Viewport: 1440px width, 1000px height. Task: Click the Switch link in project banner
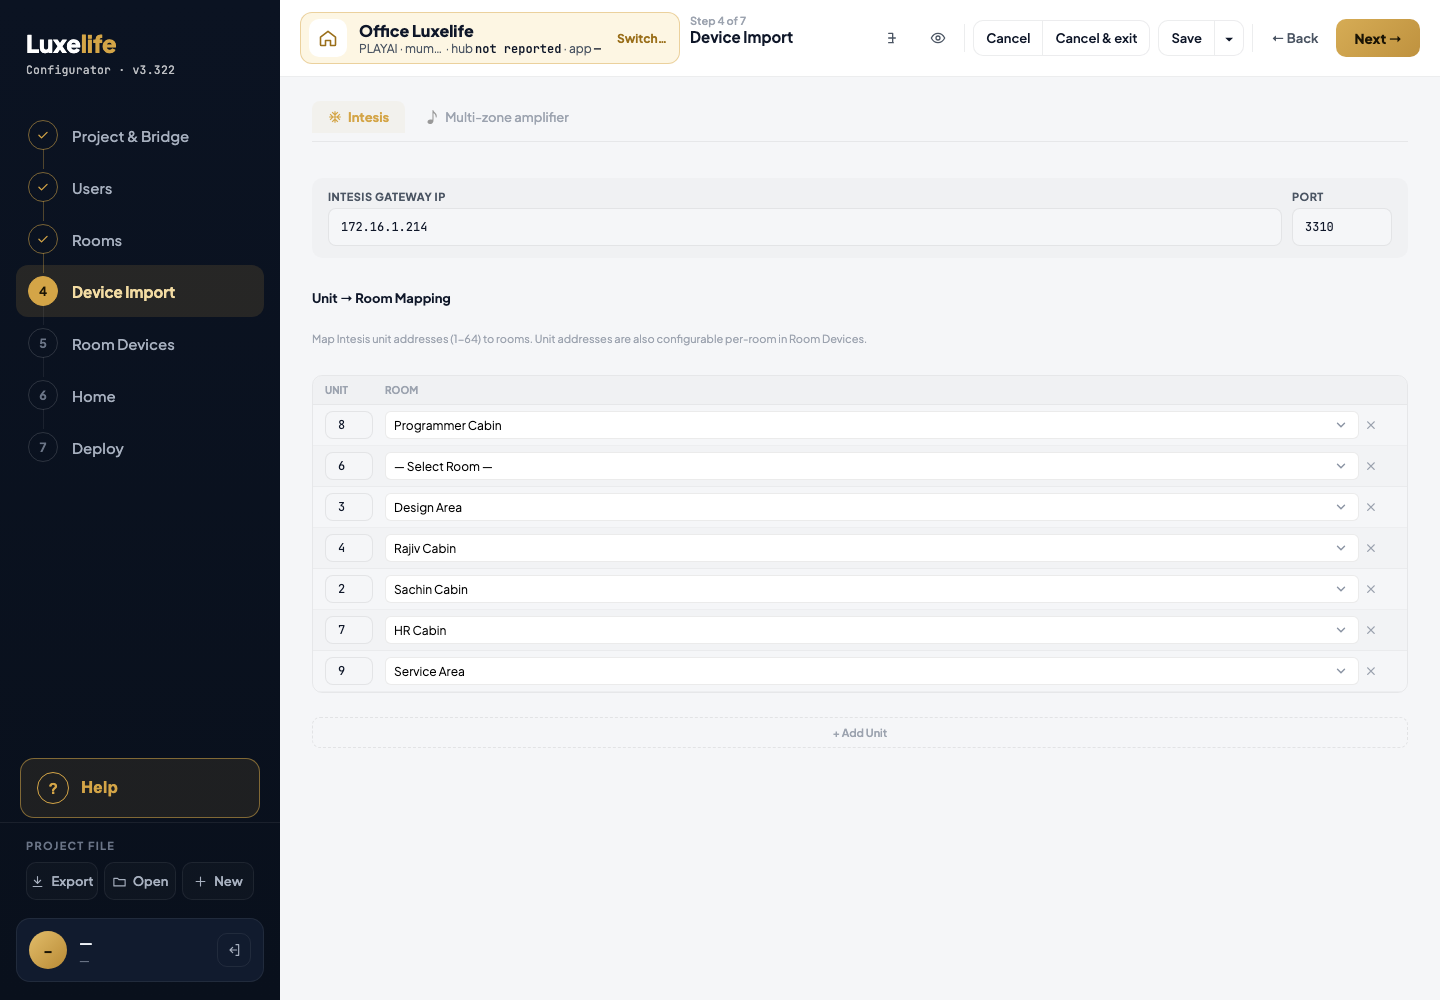tap(641, 39)
